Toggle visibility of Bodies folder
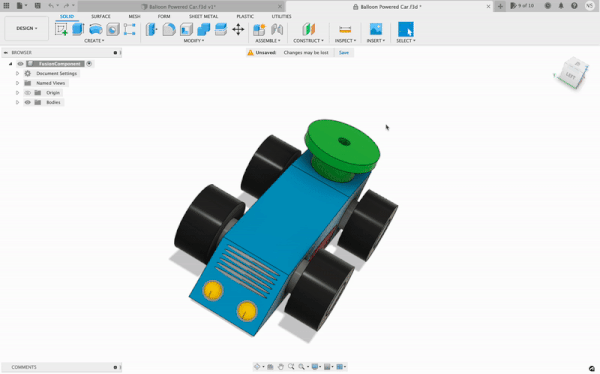Screen dimensions: 600x374 [28, 102]
